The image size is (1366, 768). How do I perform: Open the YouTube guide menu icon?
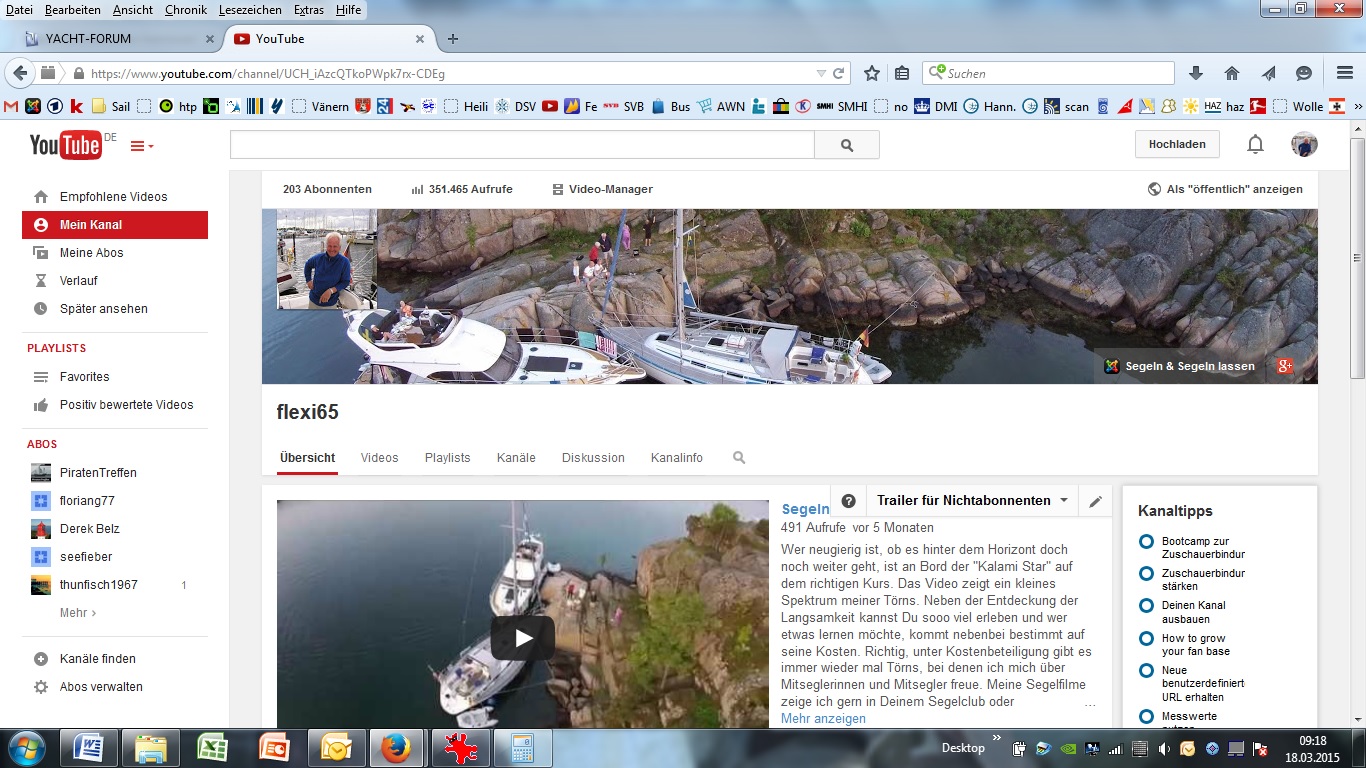click(142, 146)
